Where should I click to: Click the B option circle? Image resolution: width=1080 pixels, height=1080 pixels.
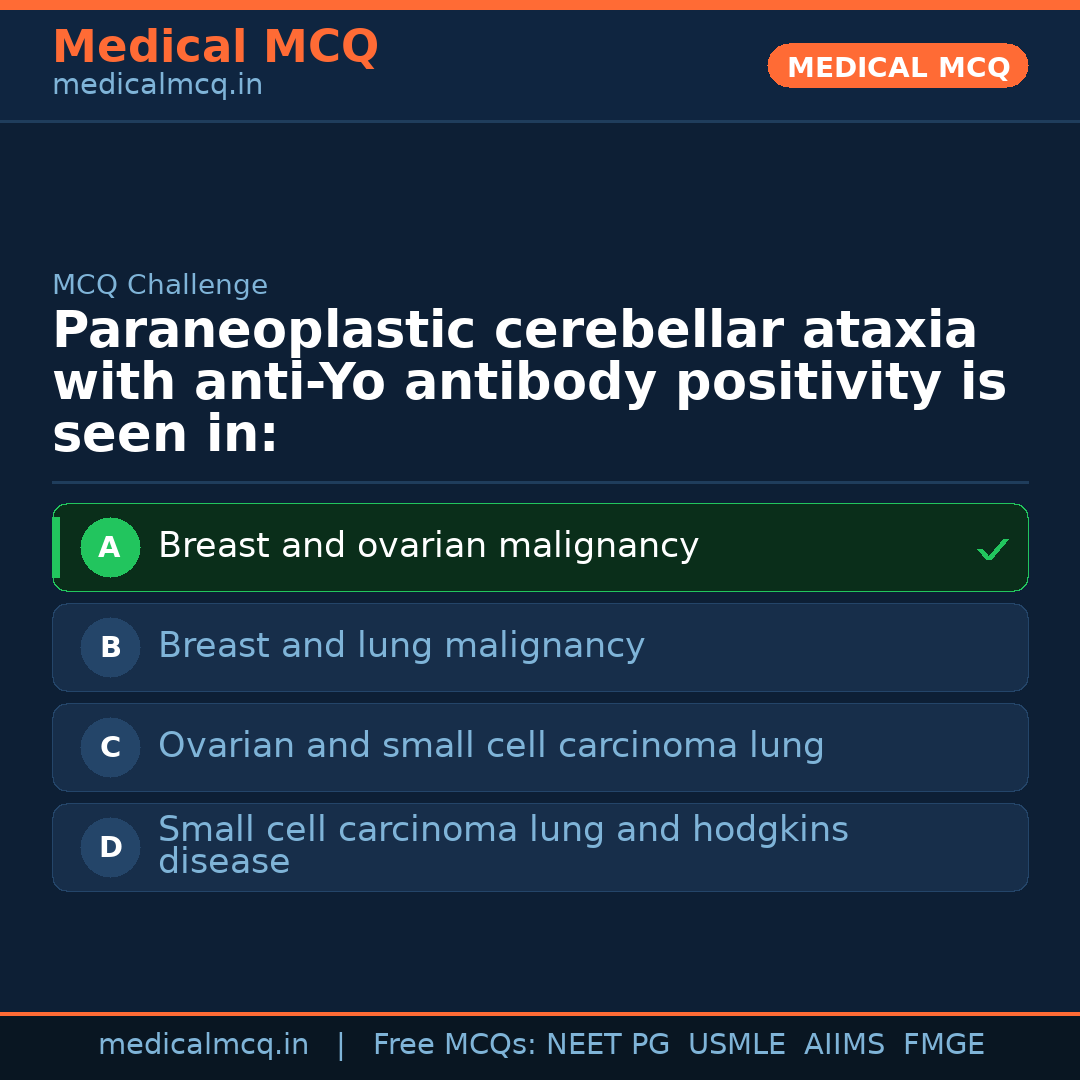click(x=110, y=648)
